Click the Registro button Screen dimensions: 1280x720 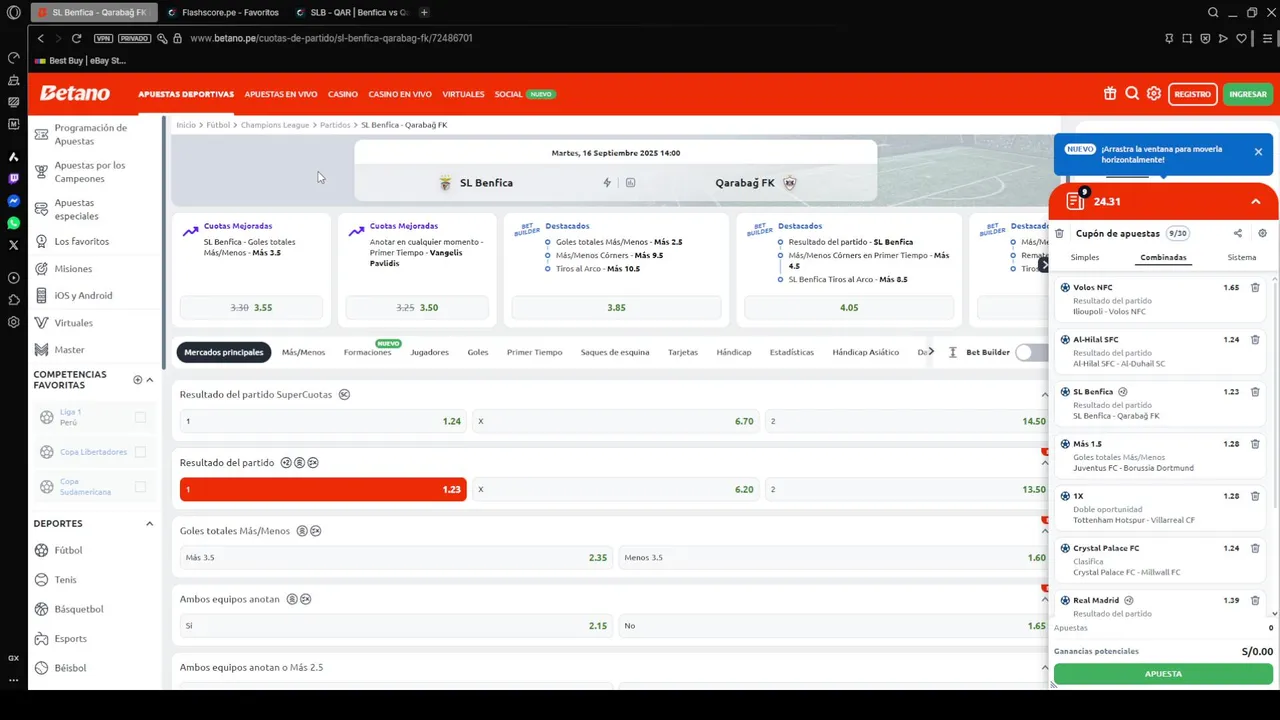coord(1192,94)
